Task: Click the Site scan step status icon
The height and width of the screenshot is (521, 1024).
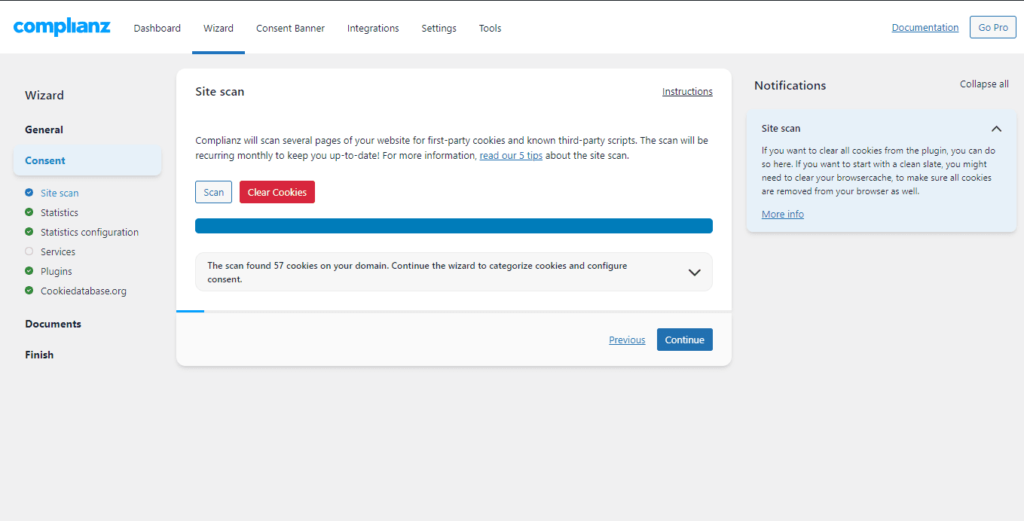Action: (x=29, y=193)
